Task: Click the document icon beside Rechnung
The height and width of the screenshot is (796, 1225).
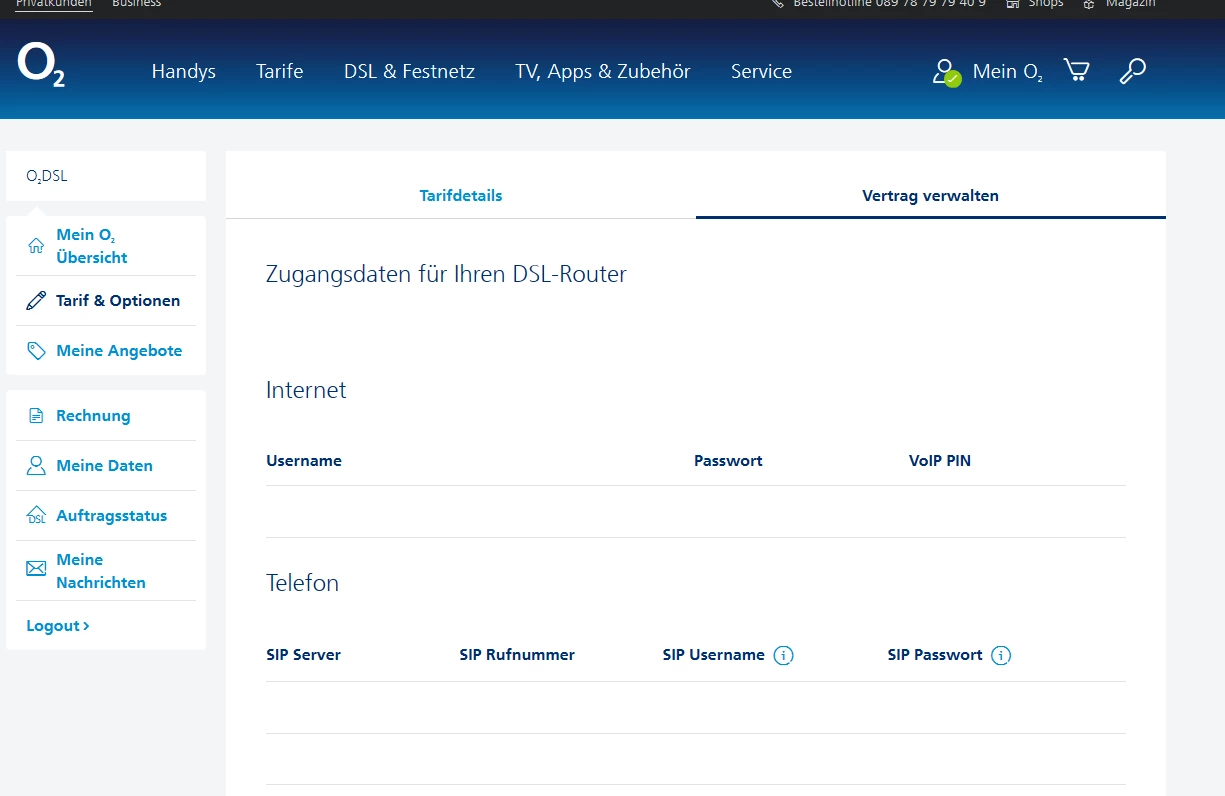Action: click(36, 416)
